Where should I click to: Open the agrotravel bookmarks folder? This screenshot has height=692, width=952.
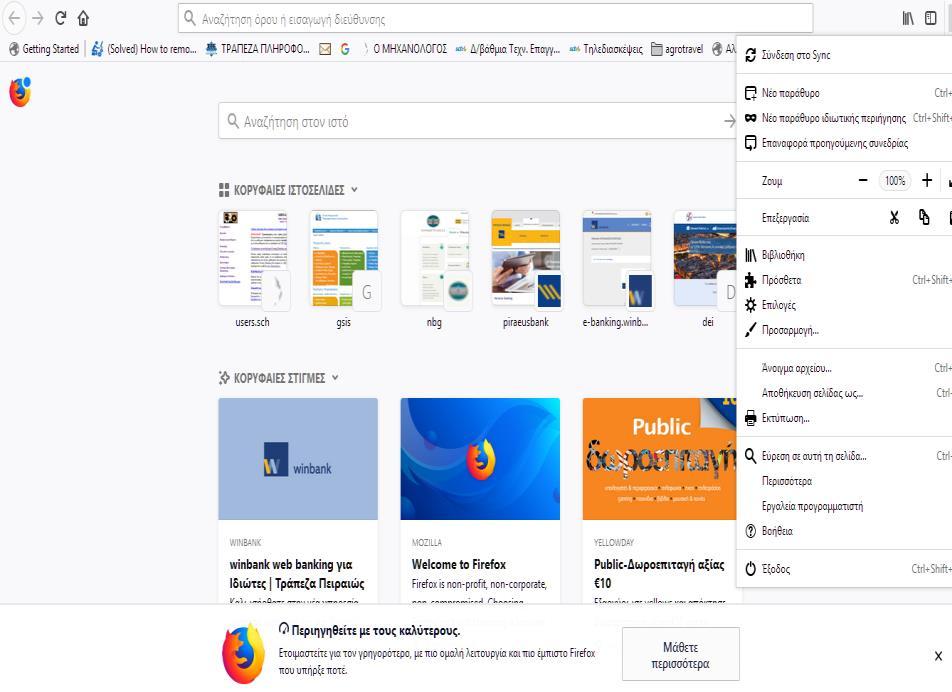coord(677,49)
